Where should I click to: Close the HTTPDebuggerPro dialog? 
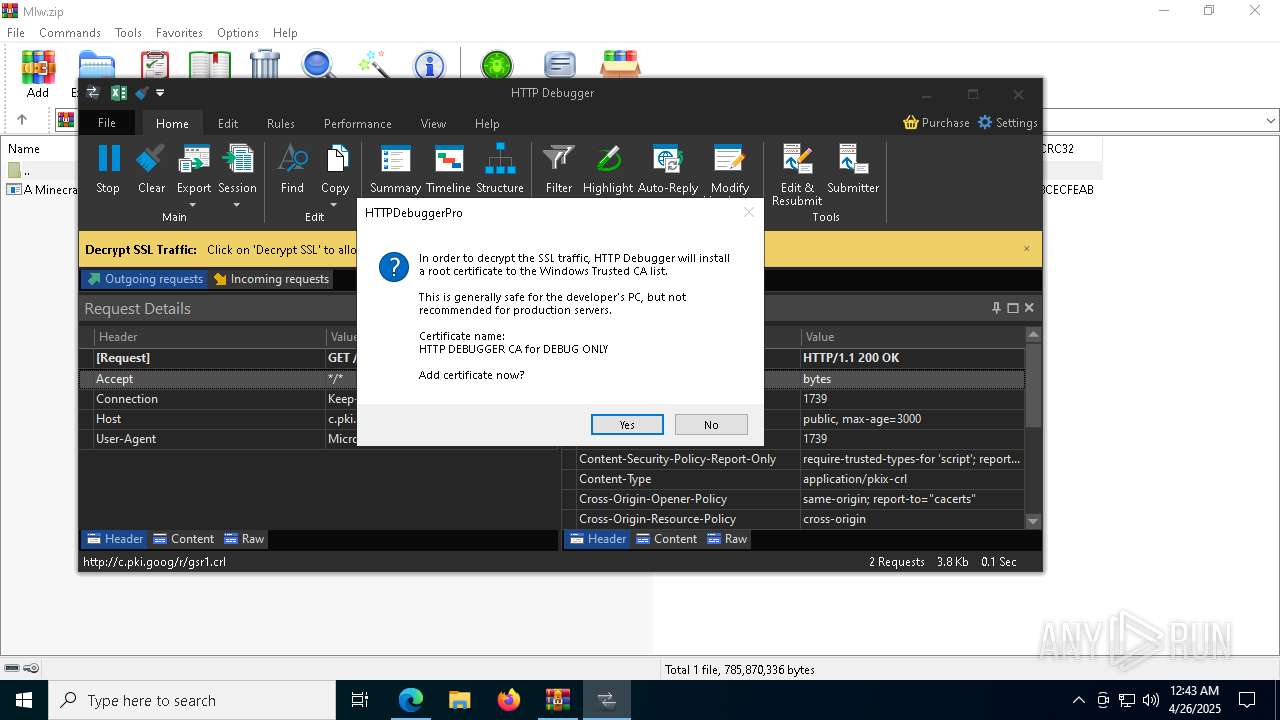[x=748, y=212]
